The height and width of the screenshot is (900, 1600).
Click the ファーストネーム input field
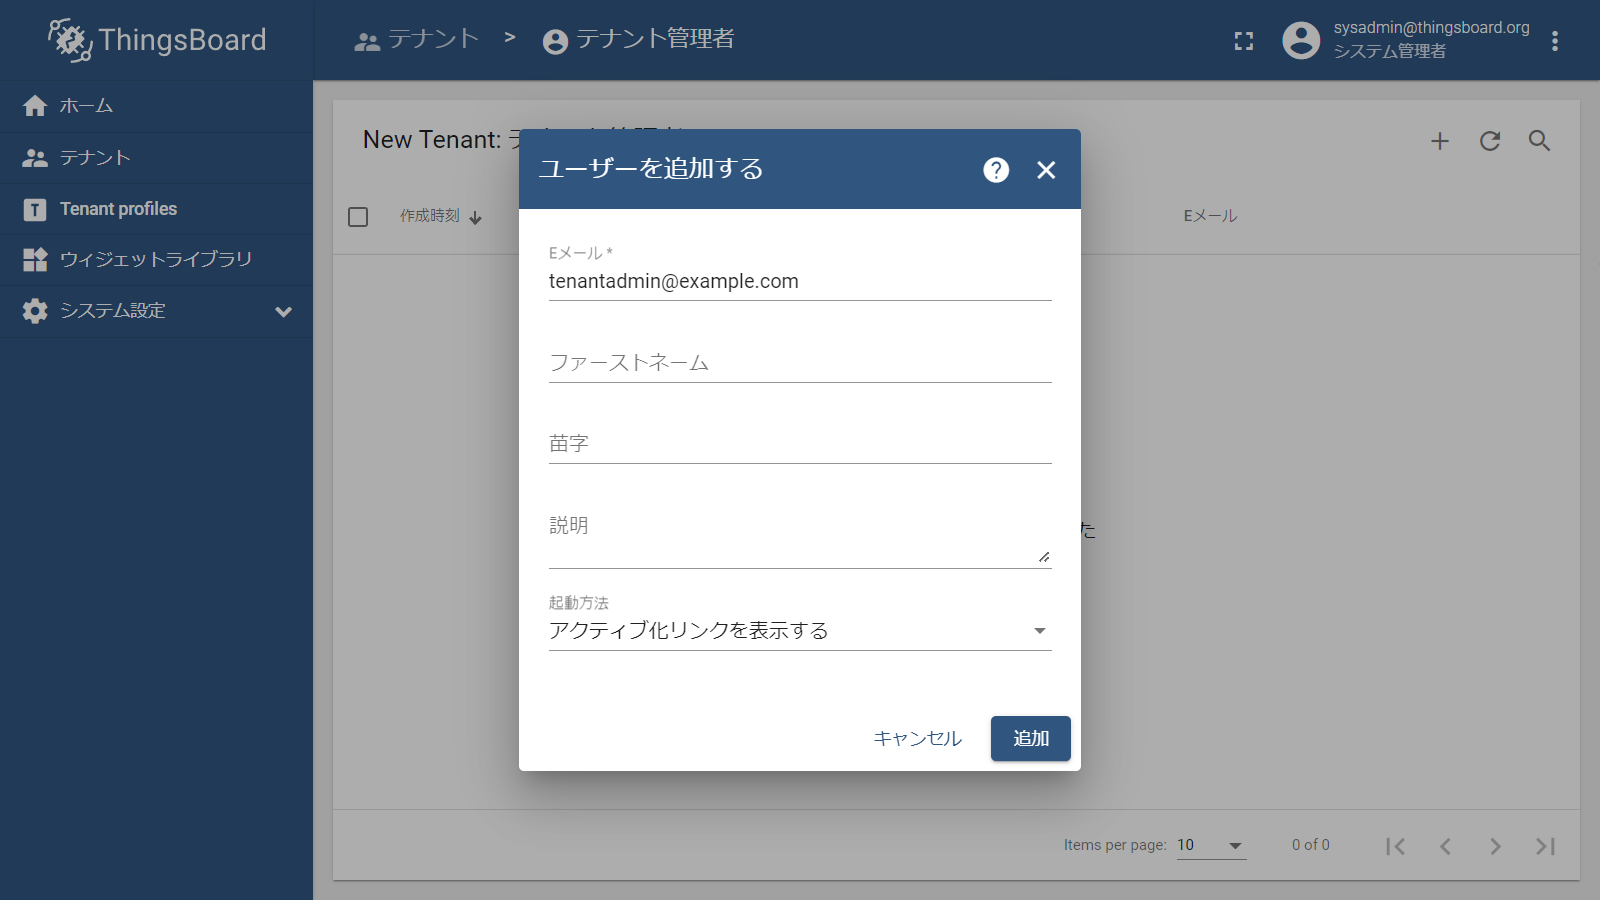point(799,363)
